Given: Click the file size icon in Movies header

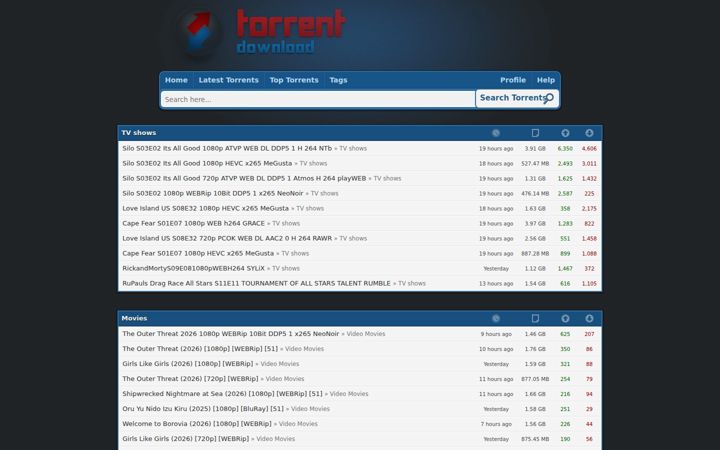Looking at the screenshot, I should (x=535, y=318).
